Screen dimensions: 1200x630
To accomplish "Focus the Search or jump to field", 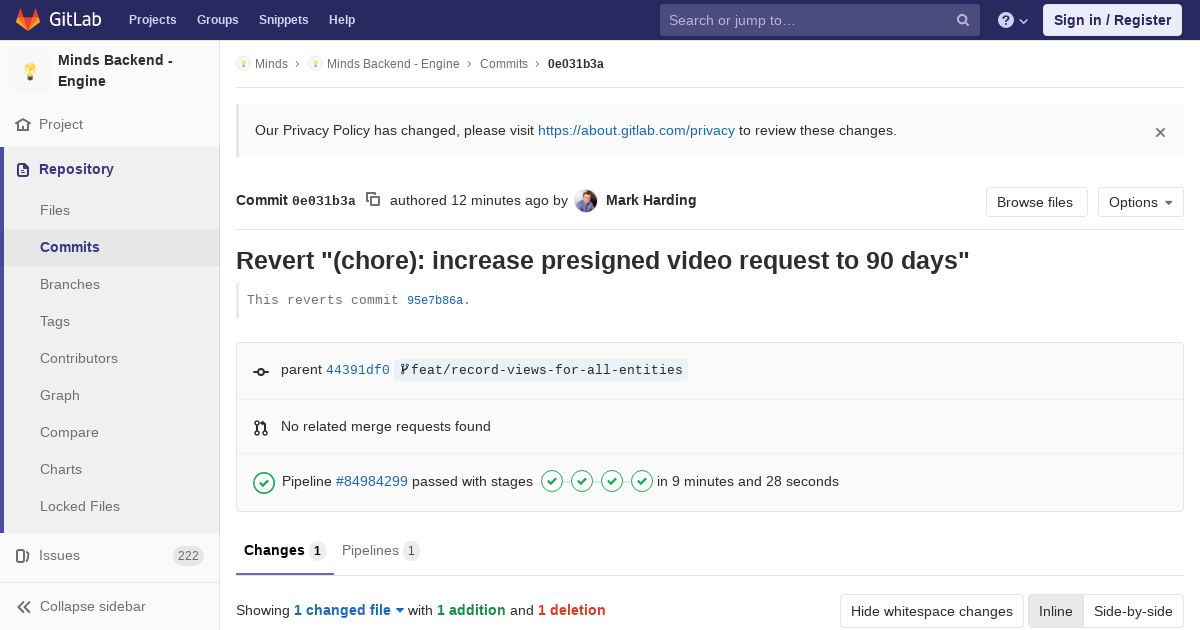I will point(820,20).
